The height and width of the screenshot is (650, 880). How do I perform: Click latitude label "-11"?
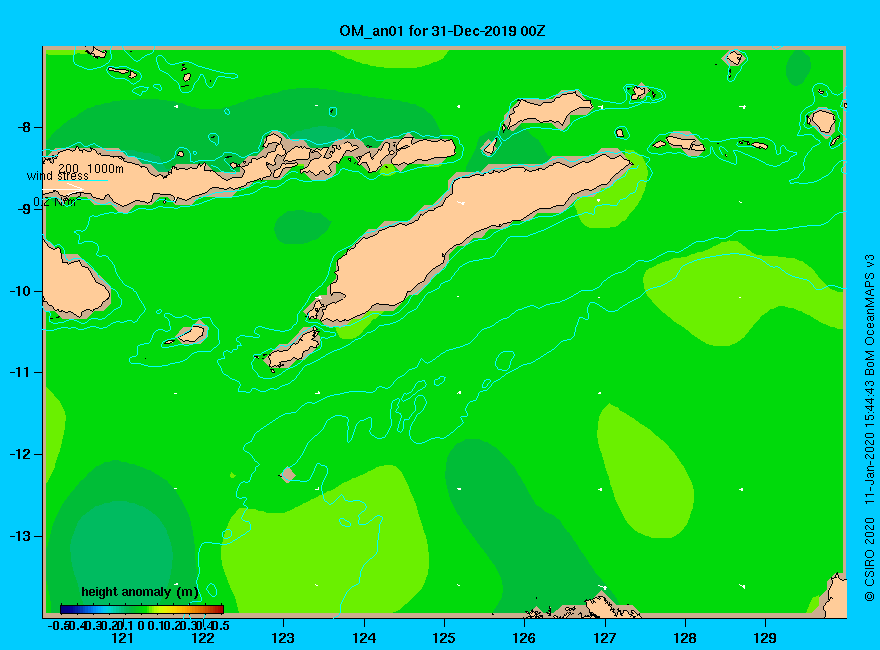(20, 373)
